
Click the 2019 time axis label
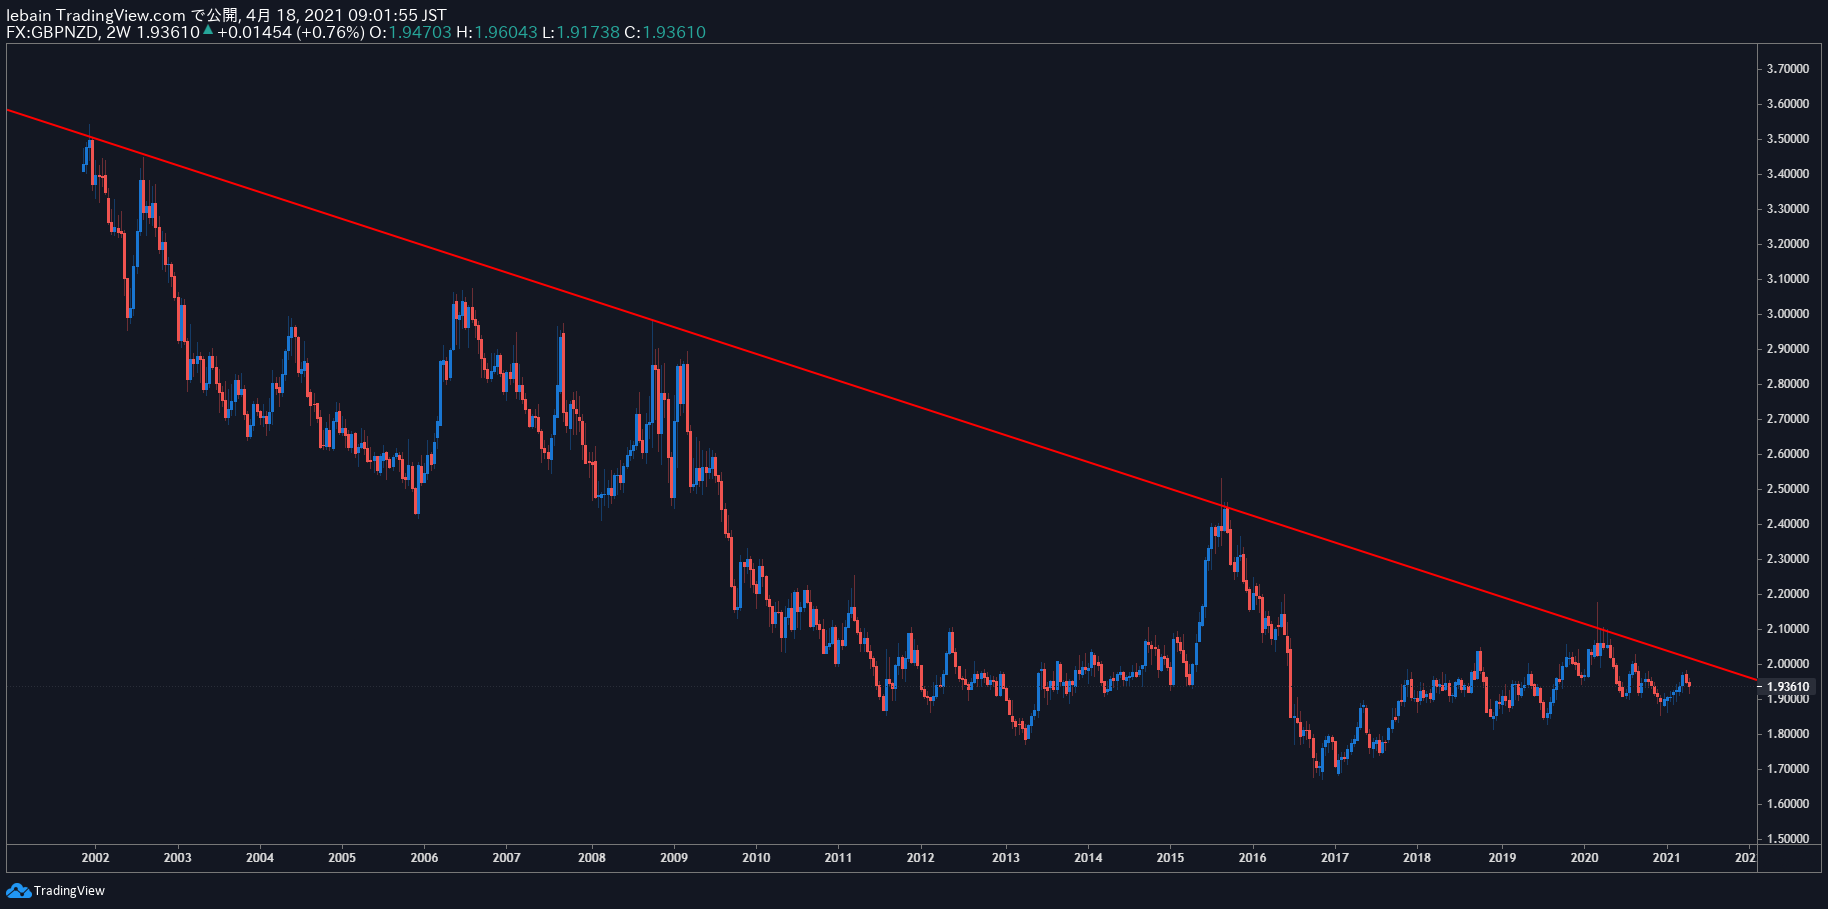coord(1502,858)
